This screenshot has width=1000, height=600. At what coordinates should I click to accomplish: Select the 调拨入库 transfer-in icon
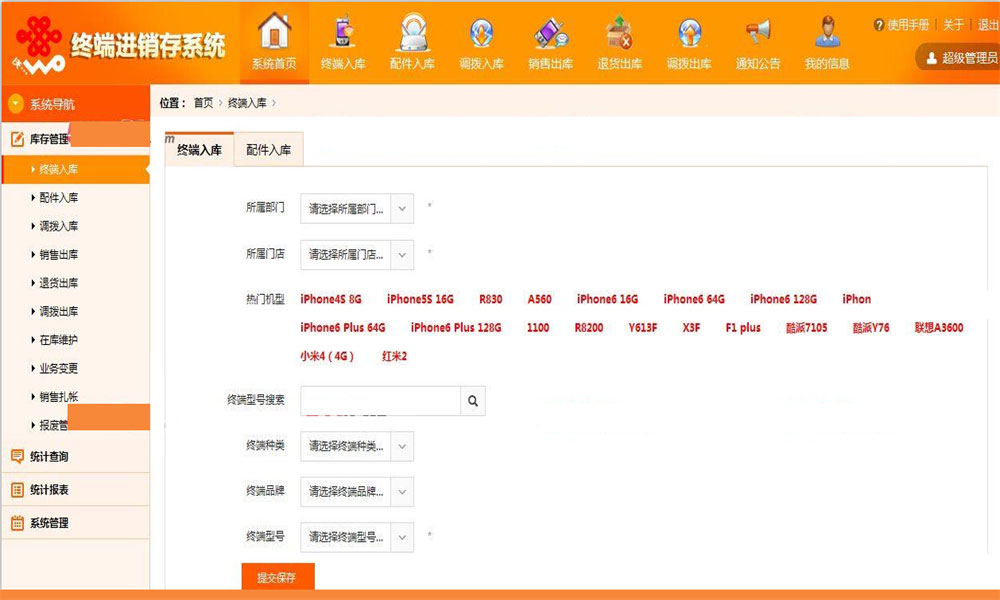point(481,34)
